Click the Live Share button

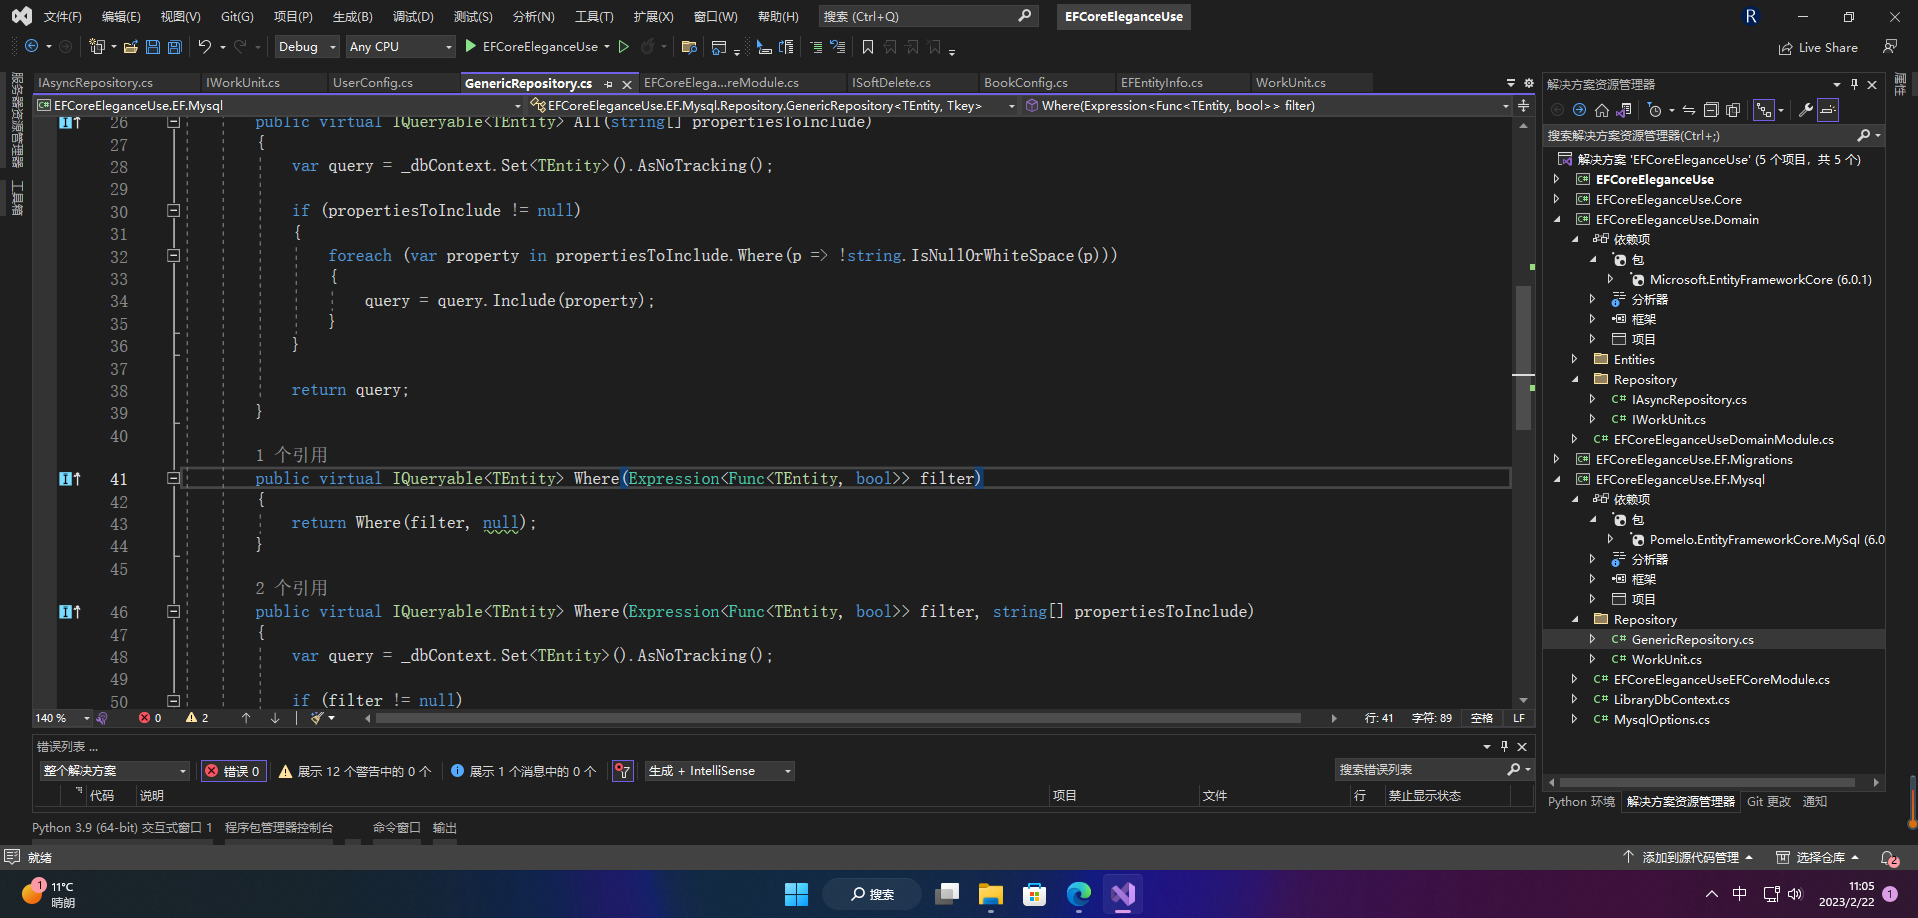pyautogui.click(x=1818, y=47)
